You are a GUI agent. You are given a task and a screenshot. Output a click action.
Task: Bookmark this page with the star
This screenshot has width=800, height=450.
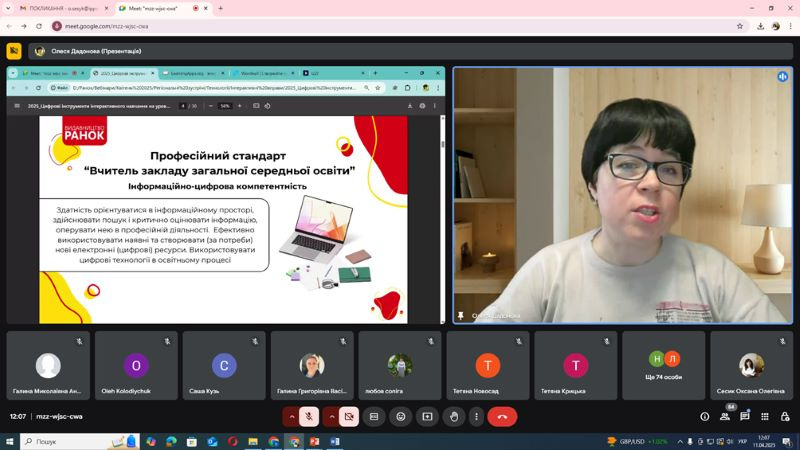coord(740,26)
